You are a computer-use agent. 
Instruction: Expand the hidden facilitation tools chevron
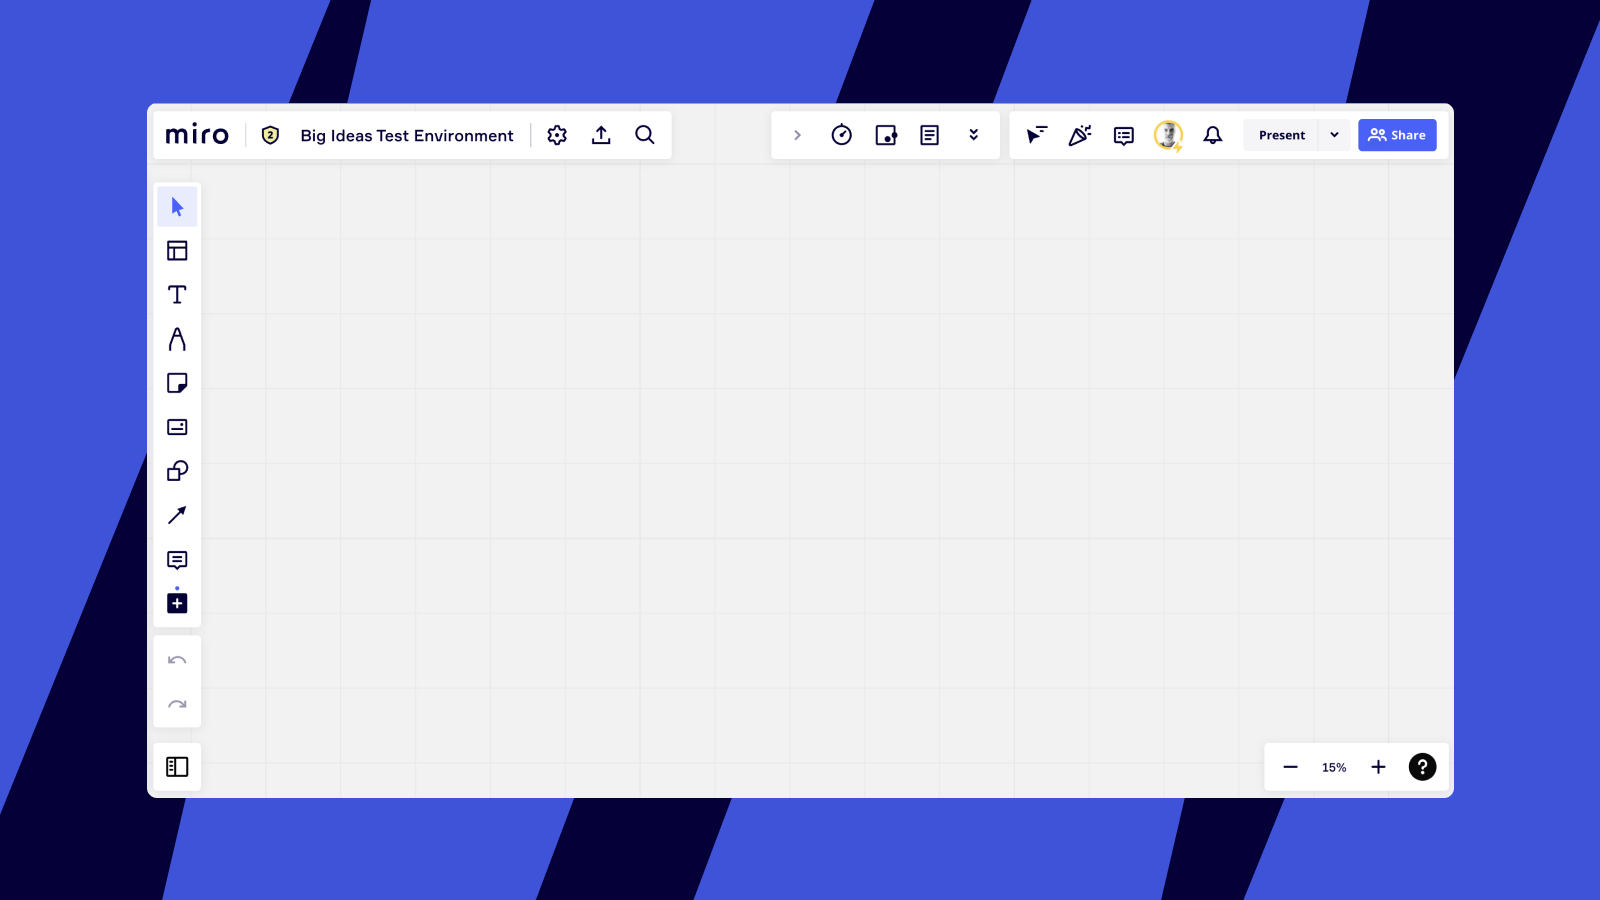coord(797,134)
